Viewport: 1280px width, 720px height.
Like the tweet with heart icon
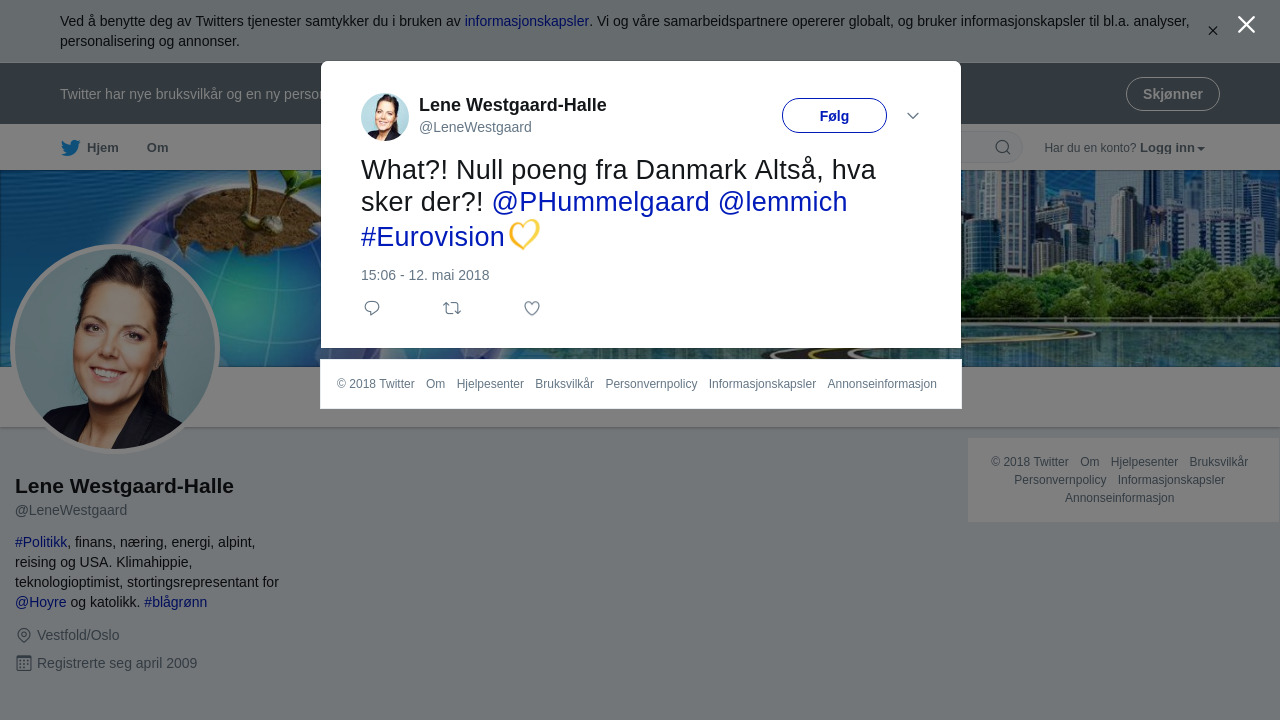532,308
